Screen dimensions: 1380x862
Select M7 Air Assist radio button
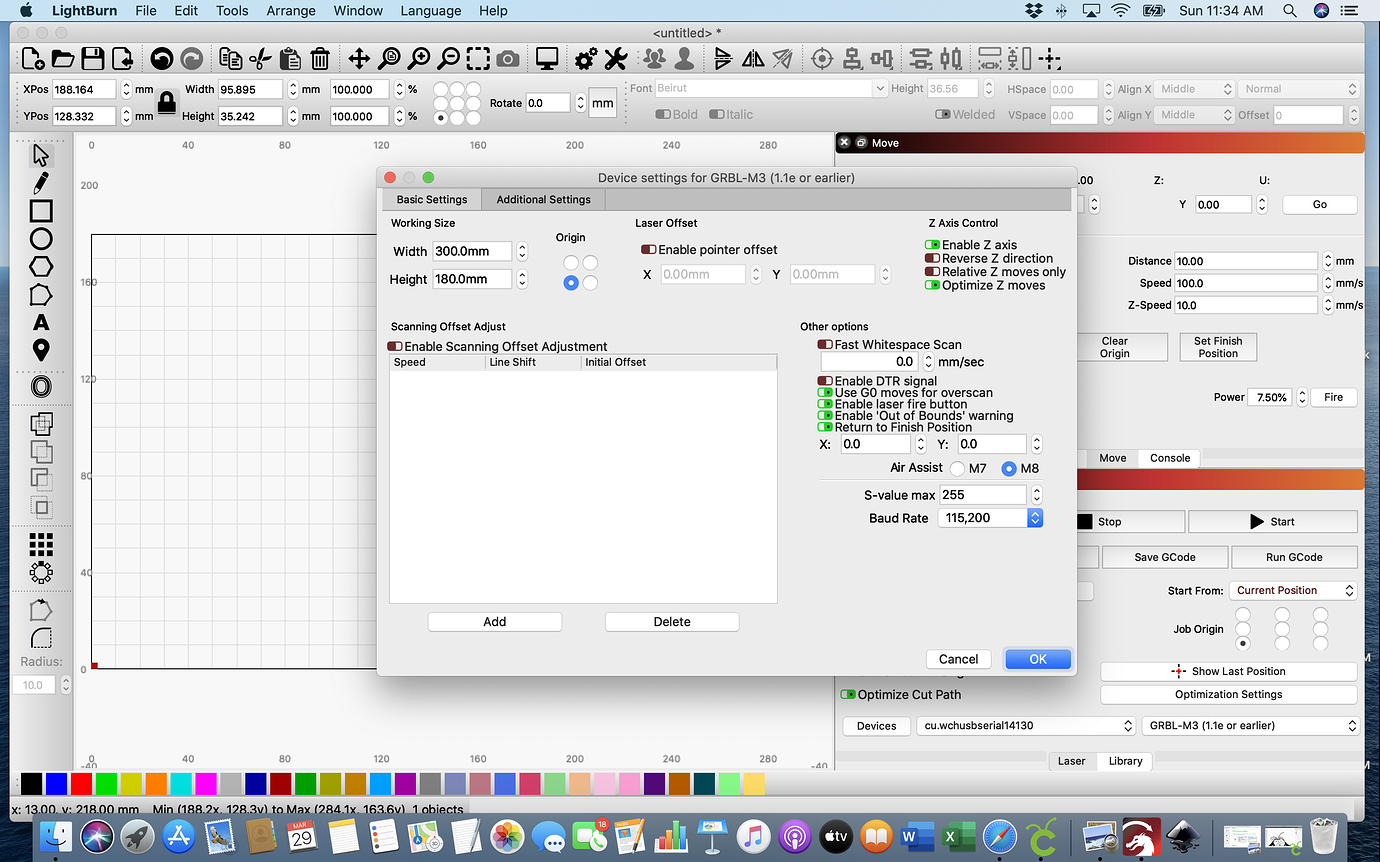(x=957, y=469)
